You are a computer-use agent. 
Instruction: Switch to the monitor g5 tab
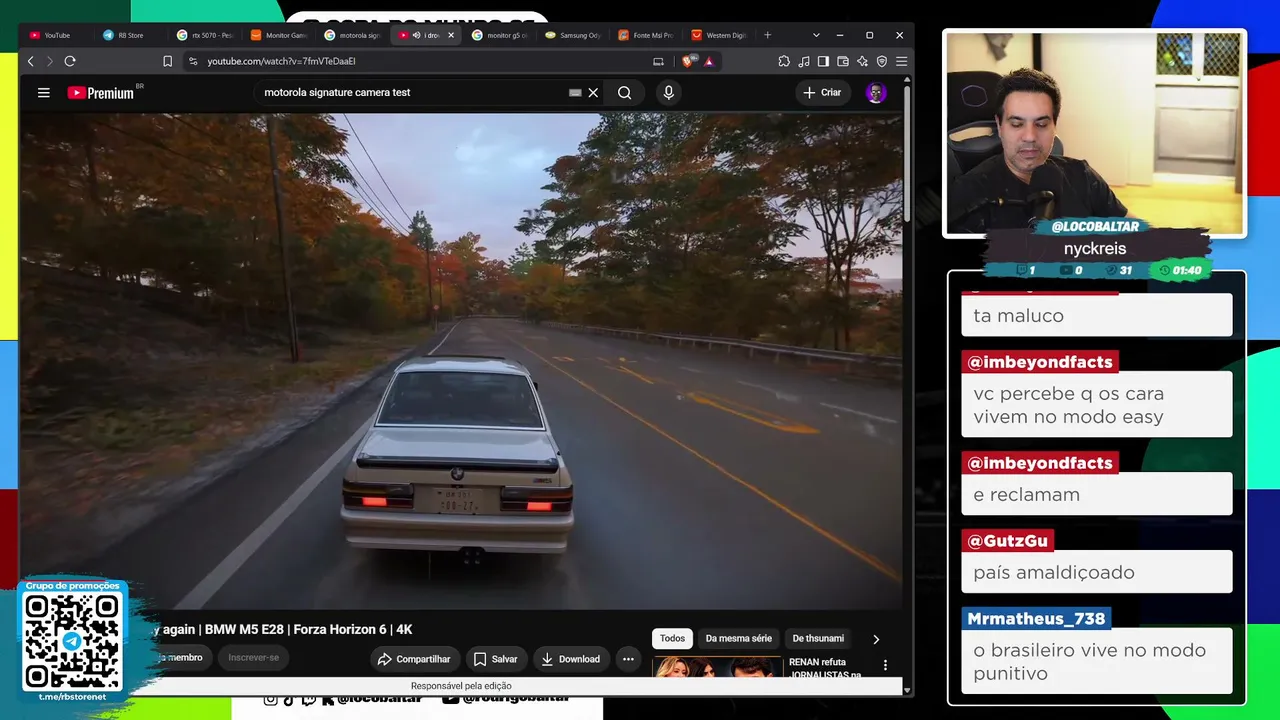click(499, 35)
